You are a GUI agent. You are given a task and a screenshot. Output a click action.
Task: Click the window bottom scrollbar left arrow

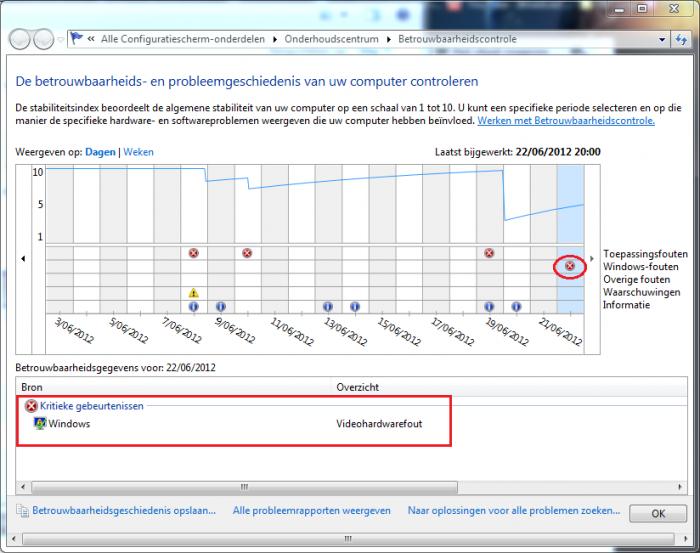pos(14,539)
